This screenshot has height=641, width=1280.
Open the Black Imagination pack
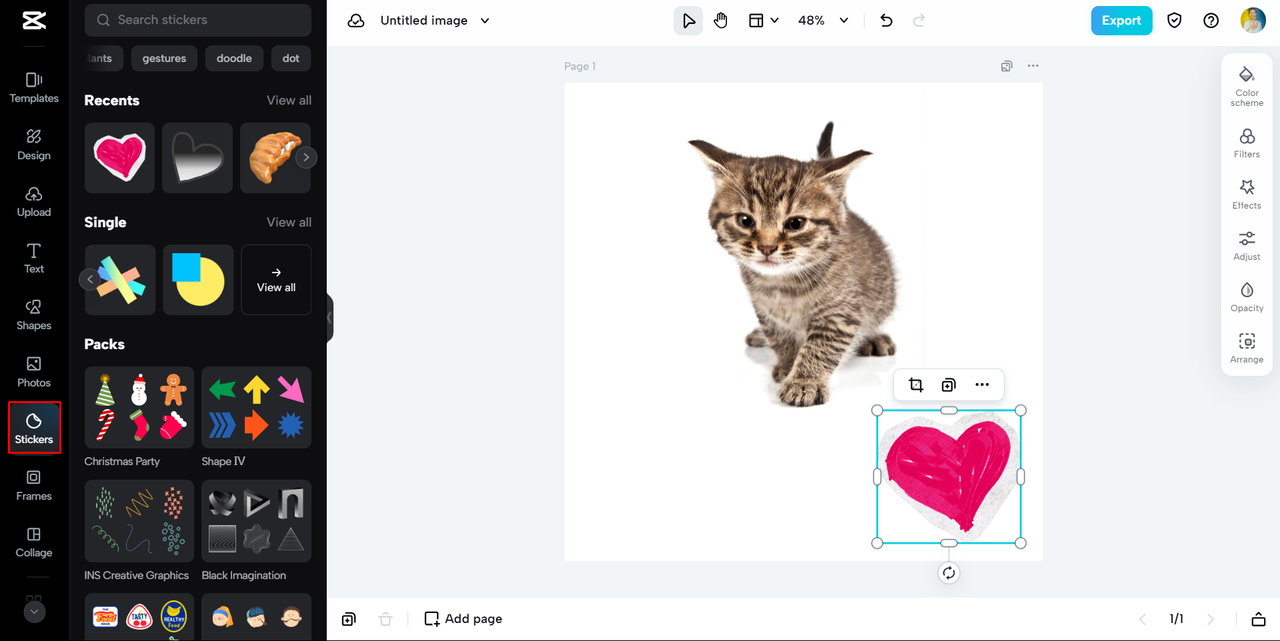pyautogui.click(x=256, y=521)
